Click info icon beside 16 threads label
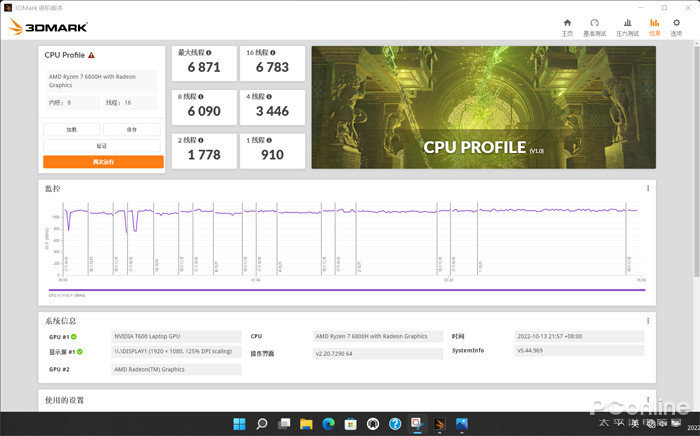Viewport: 700px width, 436px height. (x=273, y=53)
